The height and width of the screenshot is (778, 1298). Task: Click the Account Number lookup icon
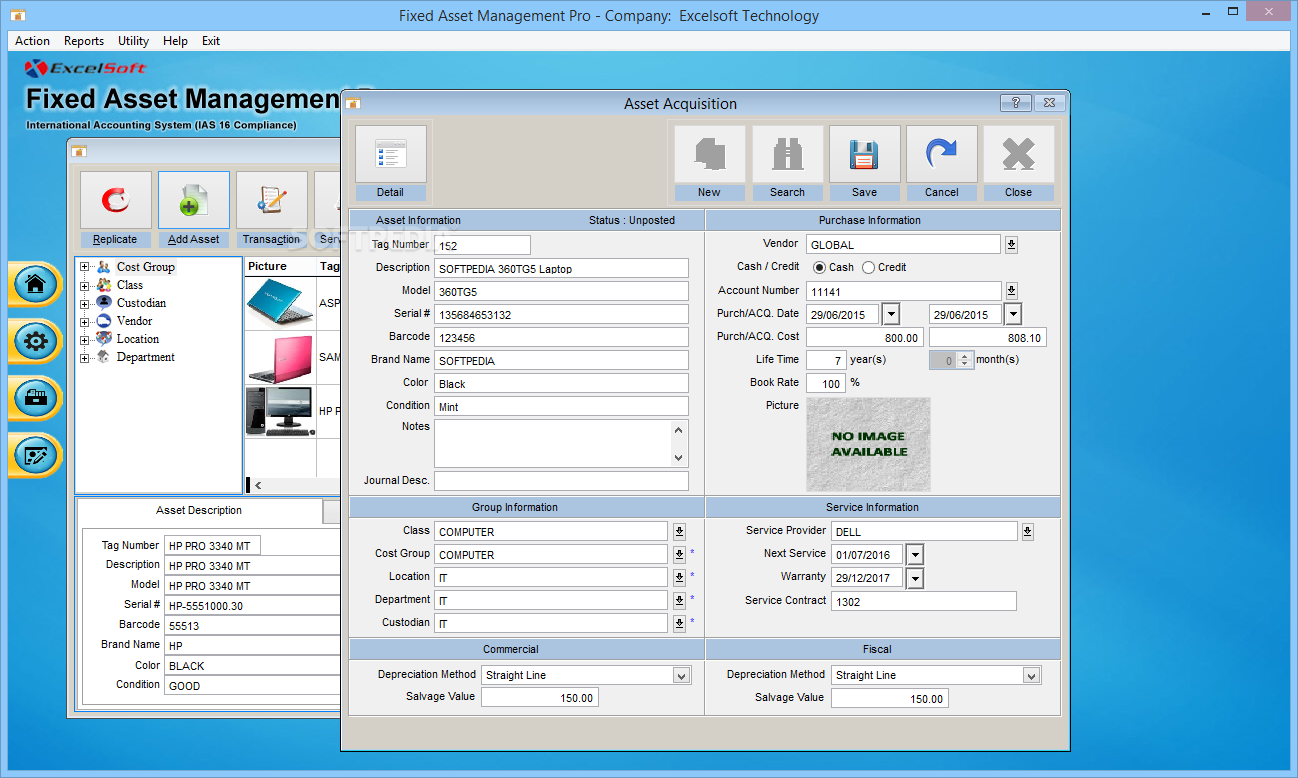tap(1011, 291)
